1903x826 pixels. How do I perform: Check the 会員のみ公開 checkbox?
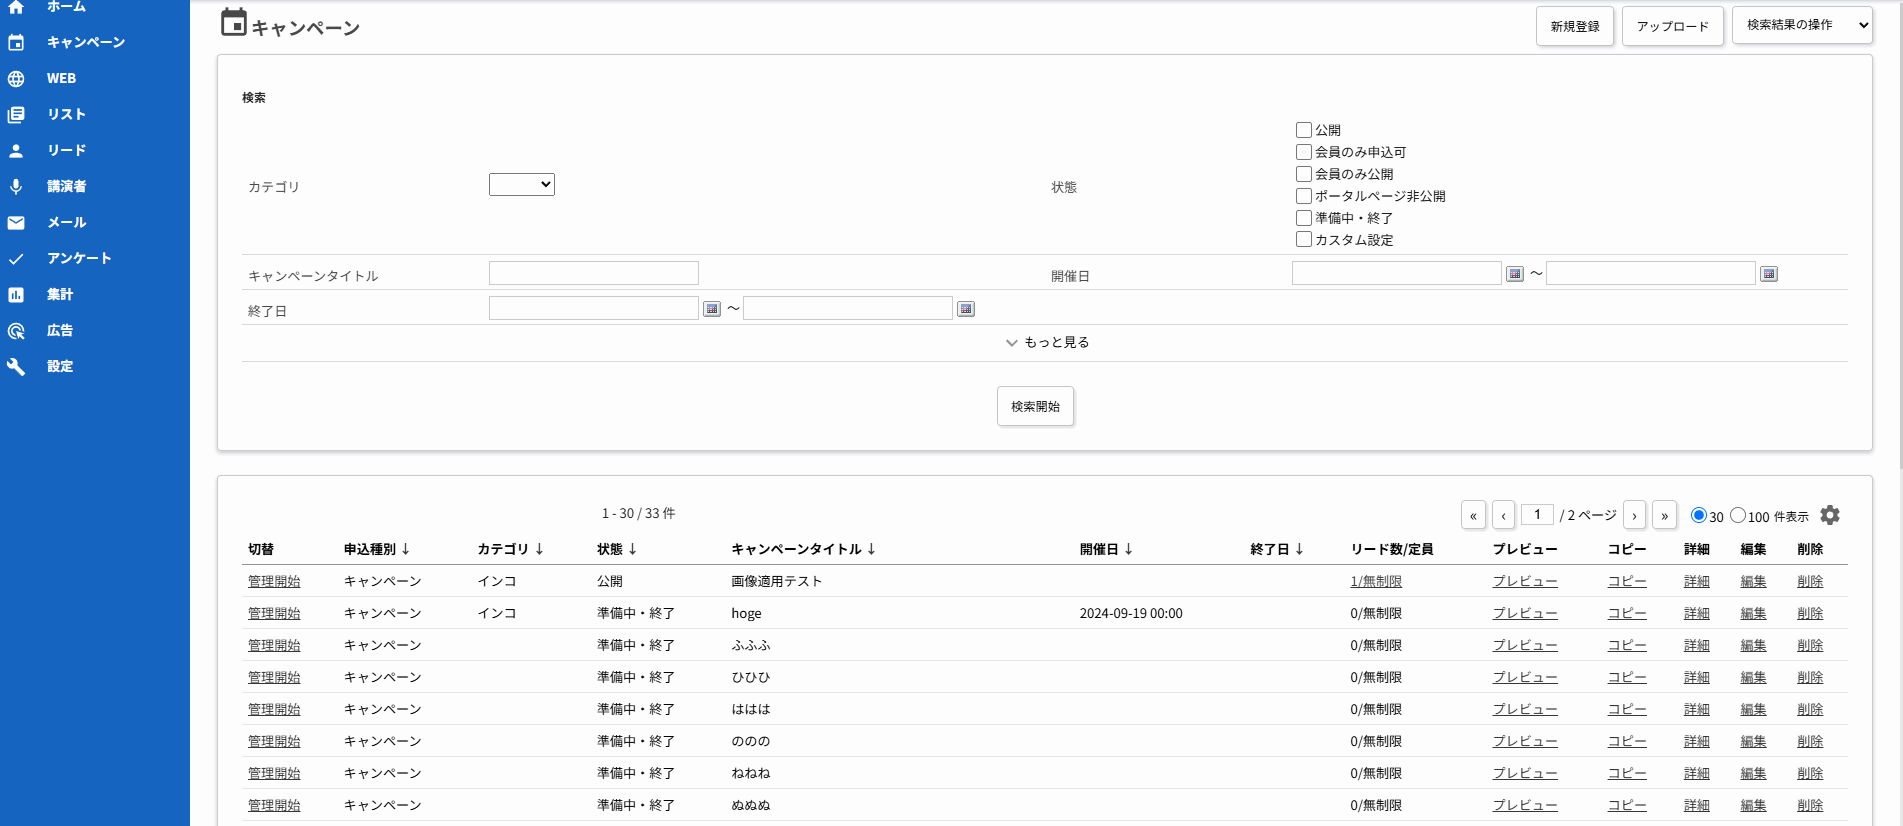pyautogui.click(x=1304, y=174)
